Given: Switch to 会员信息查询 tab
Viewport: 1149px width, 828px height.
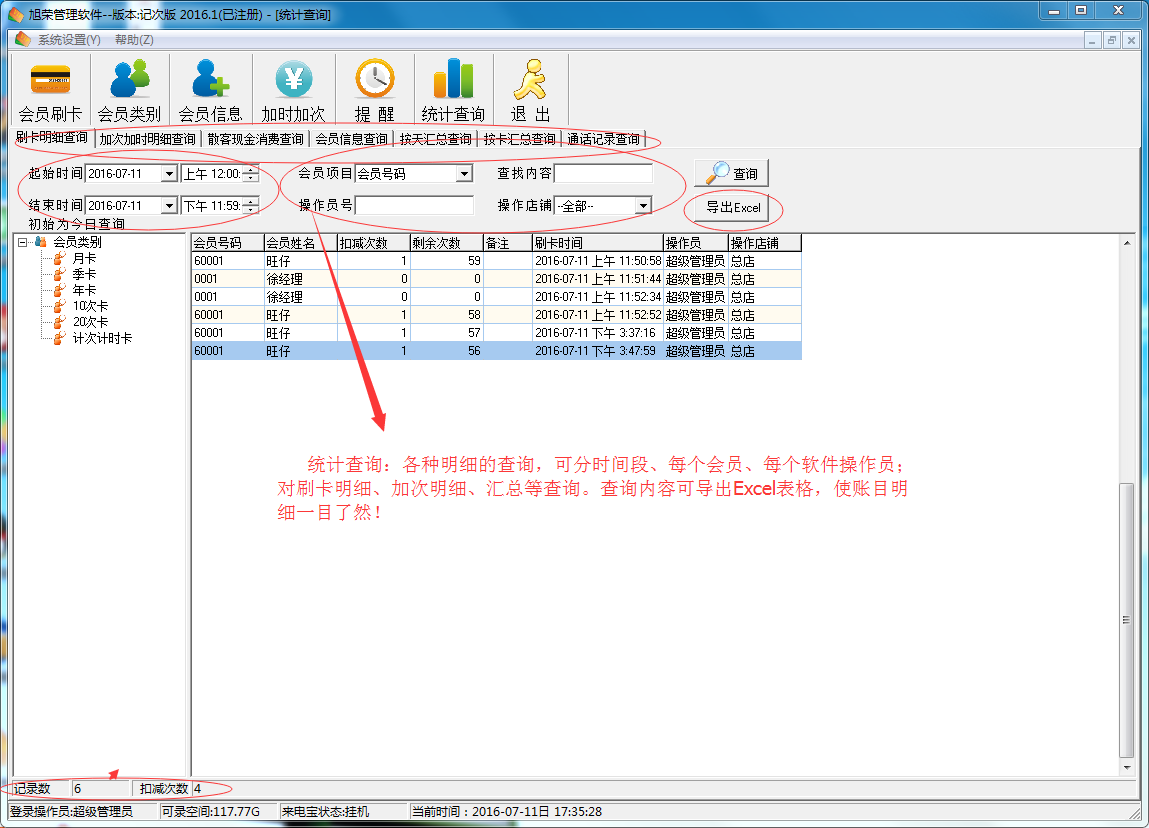Looking at the screenshot, I should (351, 139).
